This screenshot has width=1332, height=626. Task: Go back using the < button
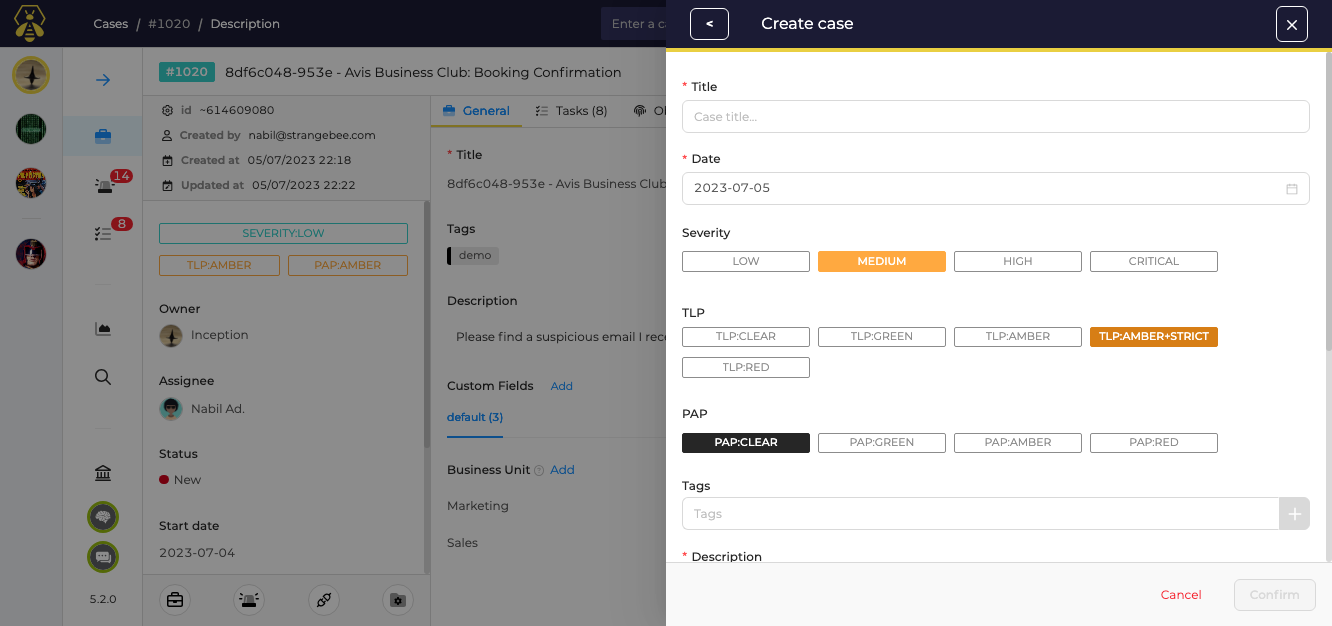tap(709, 24)
